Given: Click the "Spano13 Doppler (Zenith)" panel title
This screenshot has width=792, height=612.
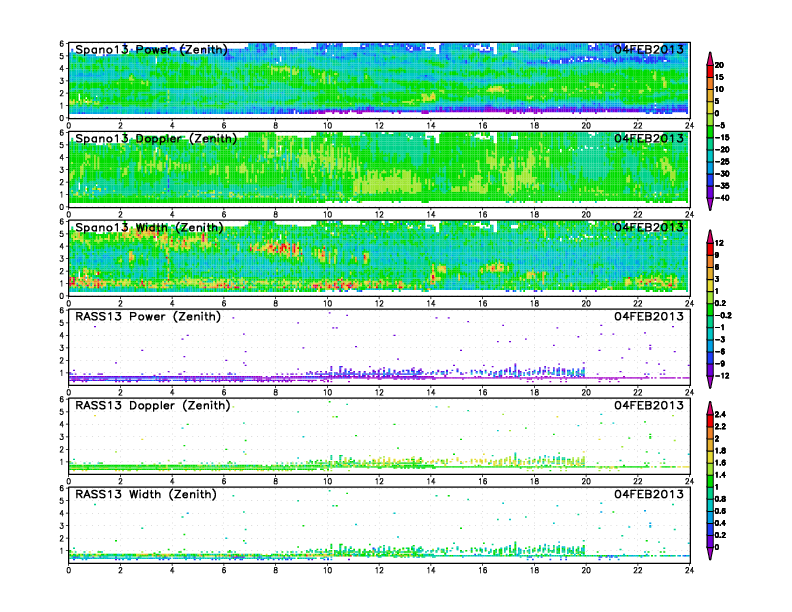Looking at the screenshot, I should coord(156,138).
